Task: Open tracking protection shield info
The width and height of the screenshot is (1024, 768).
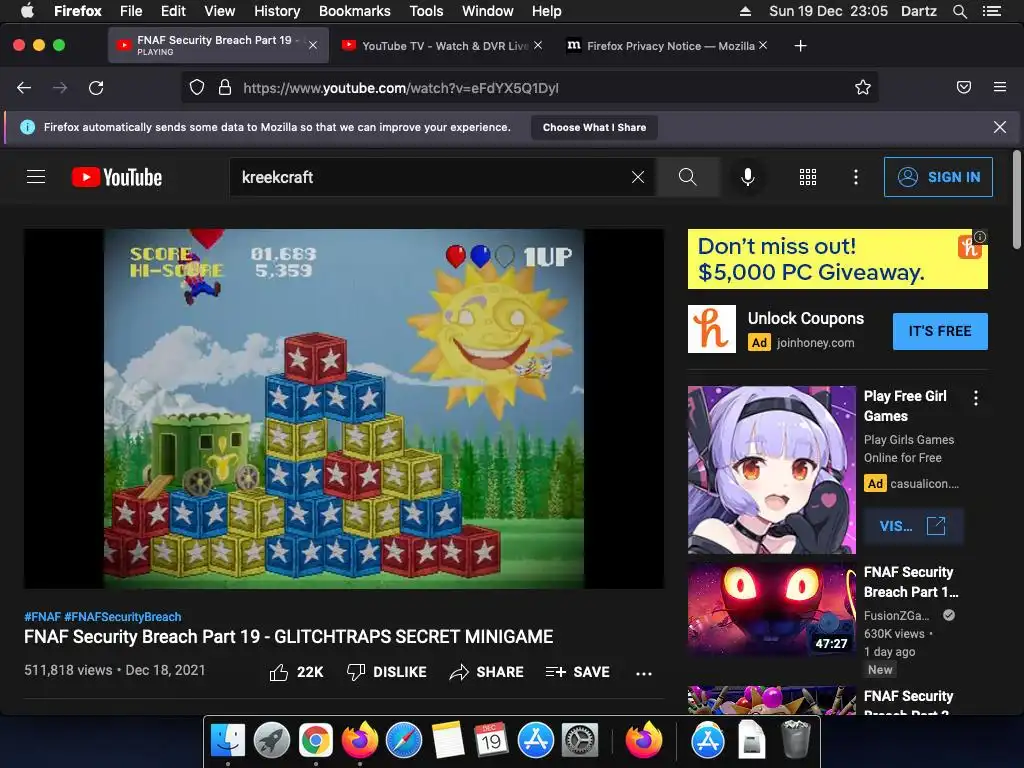Action: pos(197,88)
